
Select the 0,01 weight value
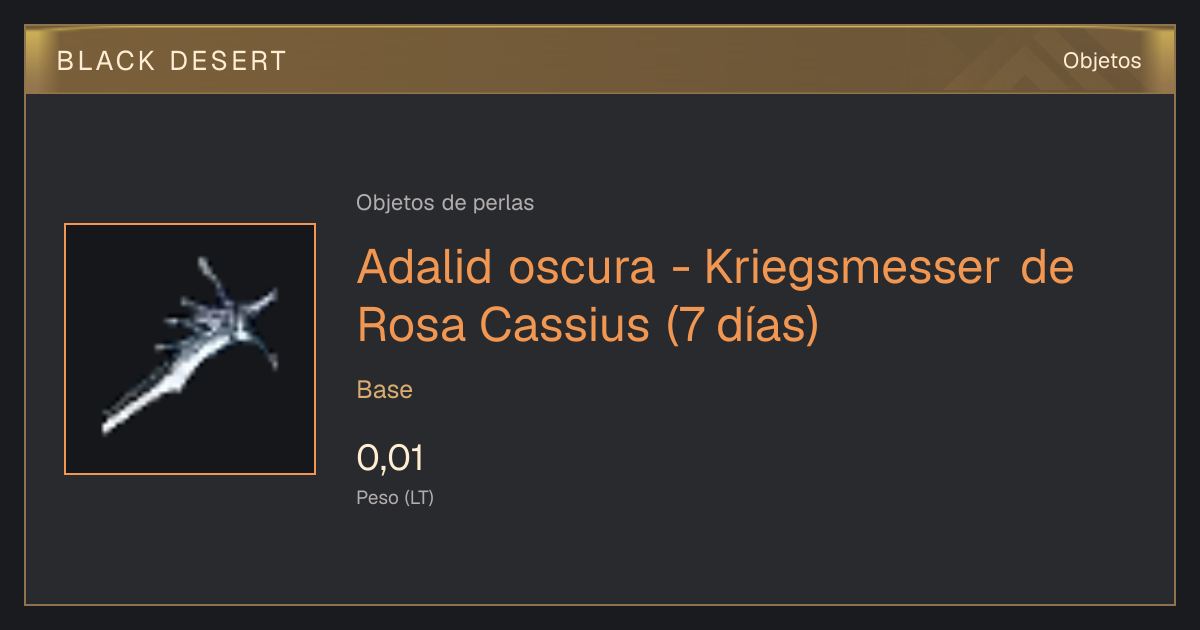tap(391, 458)
